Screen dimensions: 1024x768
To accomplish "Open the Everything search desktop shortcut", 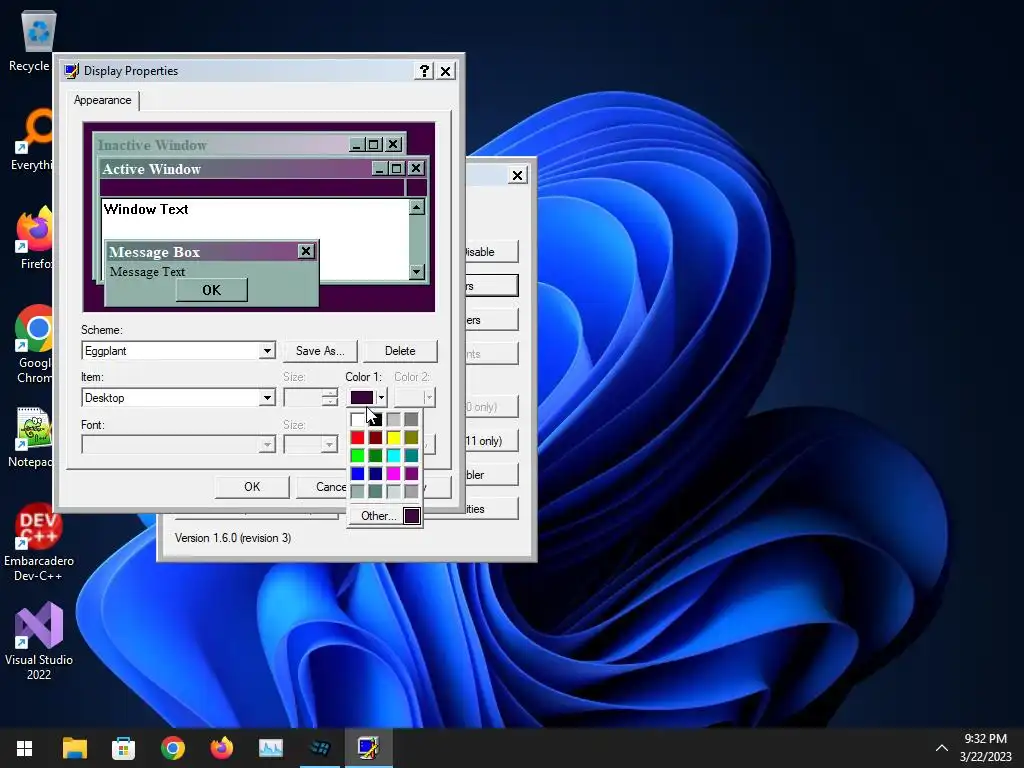I will click(36, 139).
